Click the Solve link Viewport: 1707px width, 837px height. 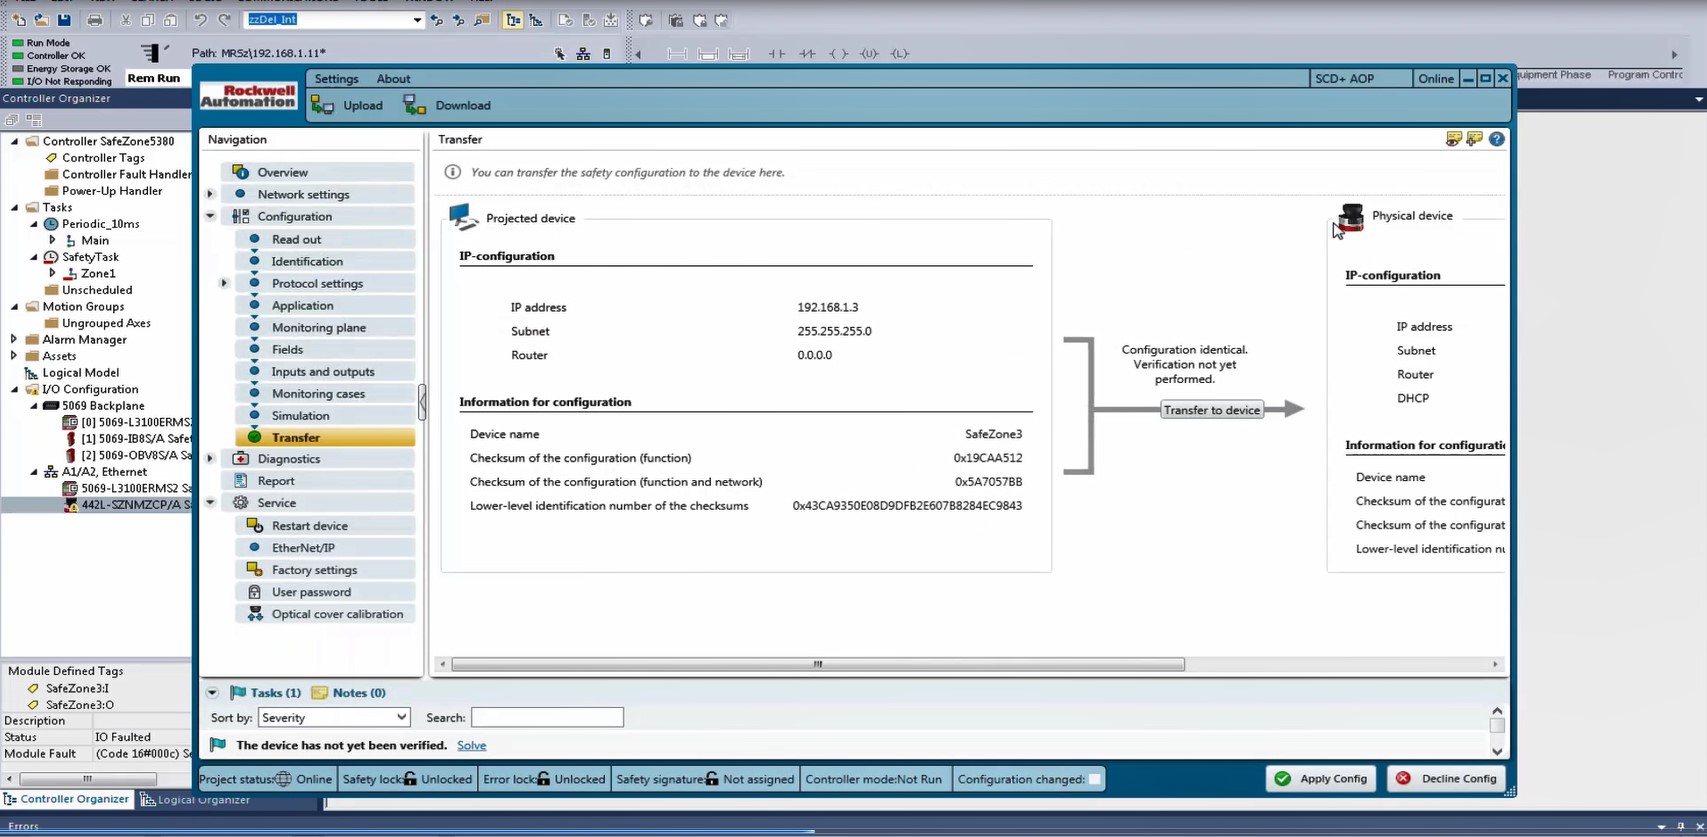[471, 745]
